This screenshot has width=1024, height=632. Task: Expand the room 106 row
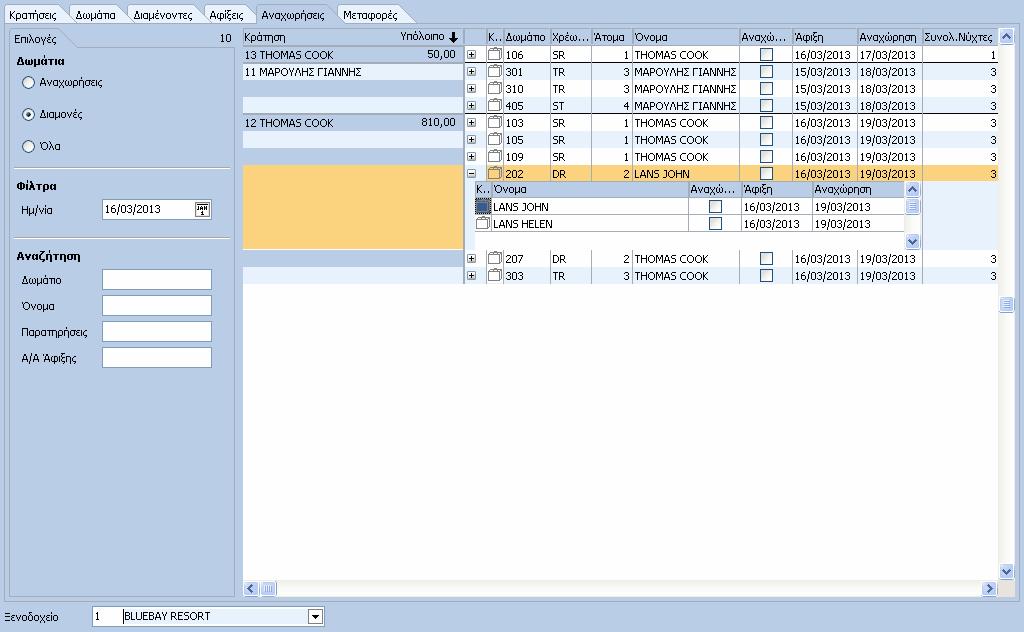(472, 55)
